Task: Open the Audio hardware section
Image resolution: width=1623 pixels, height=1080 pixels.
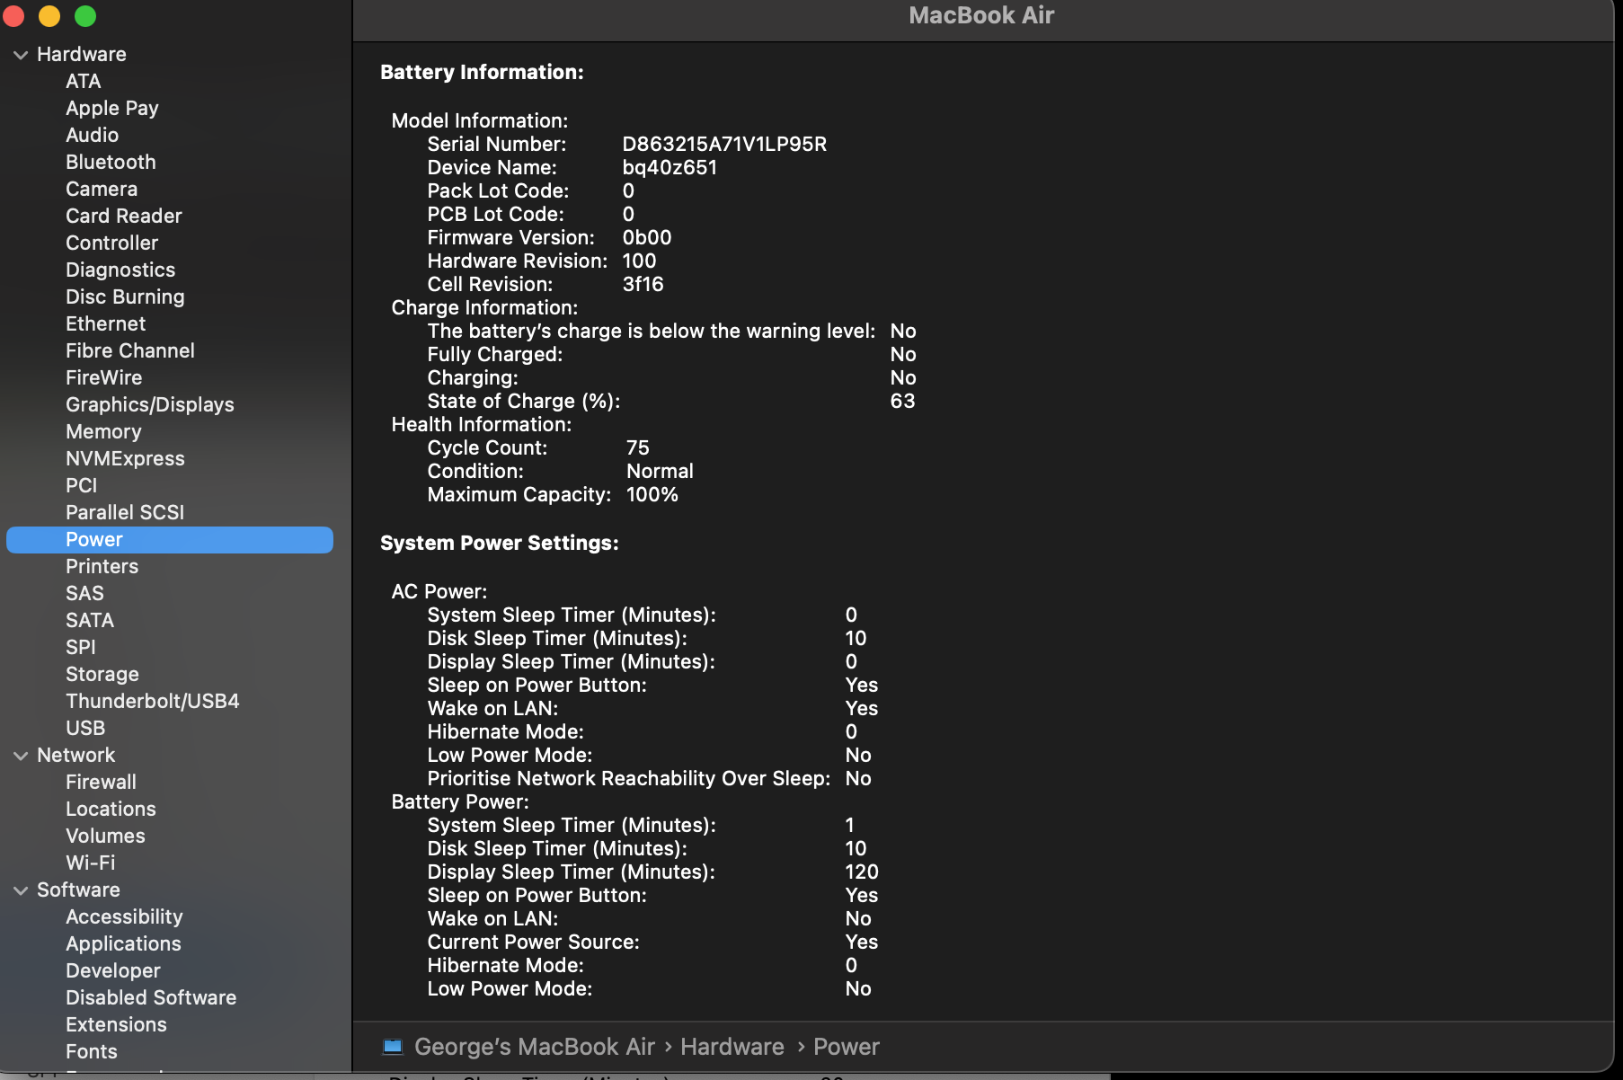Action: pyautogui.click(x=92, y=135)
